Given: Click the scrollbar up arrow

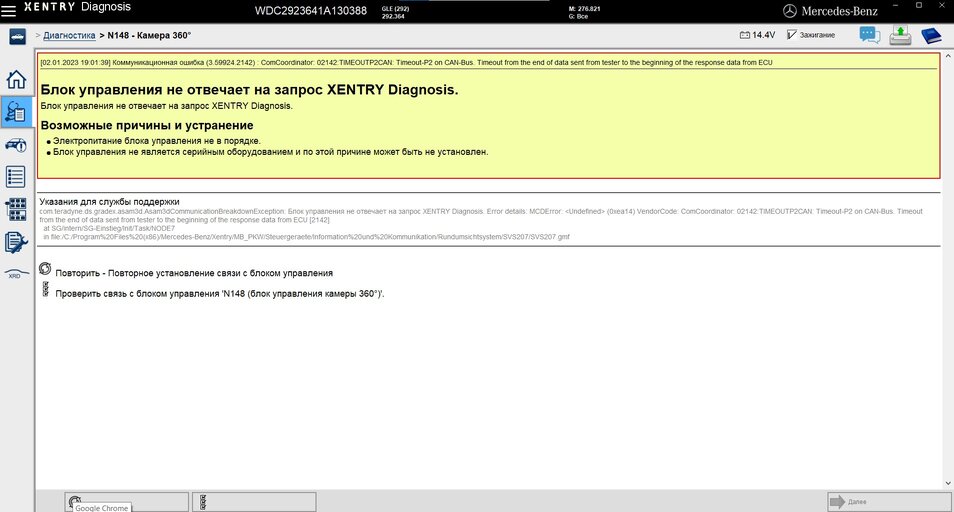Looking at the screenshot, I should (947, 56).
